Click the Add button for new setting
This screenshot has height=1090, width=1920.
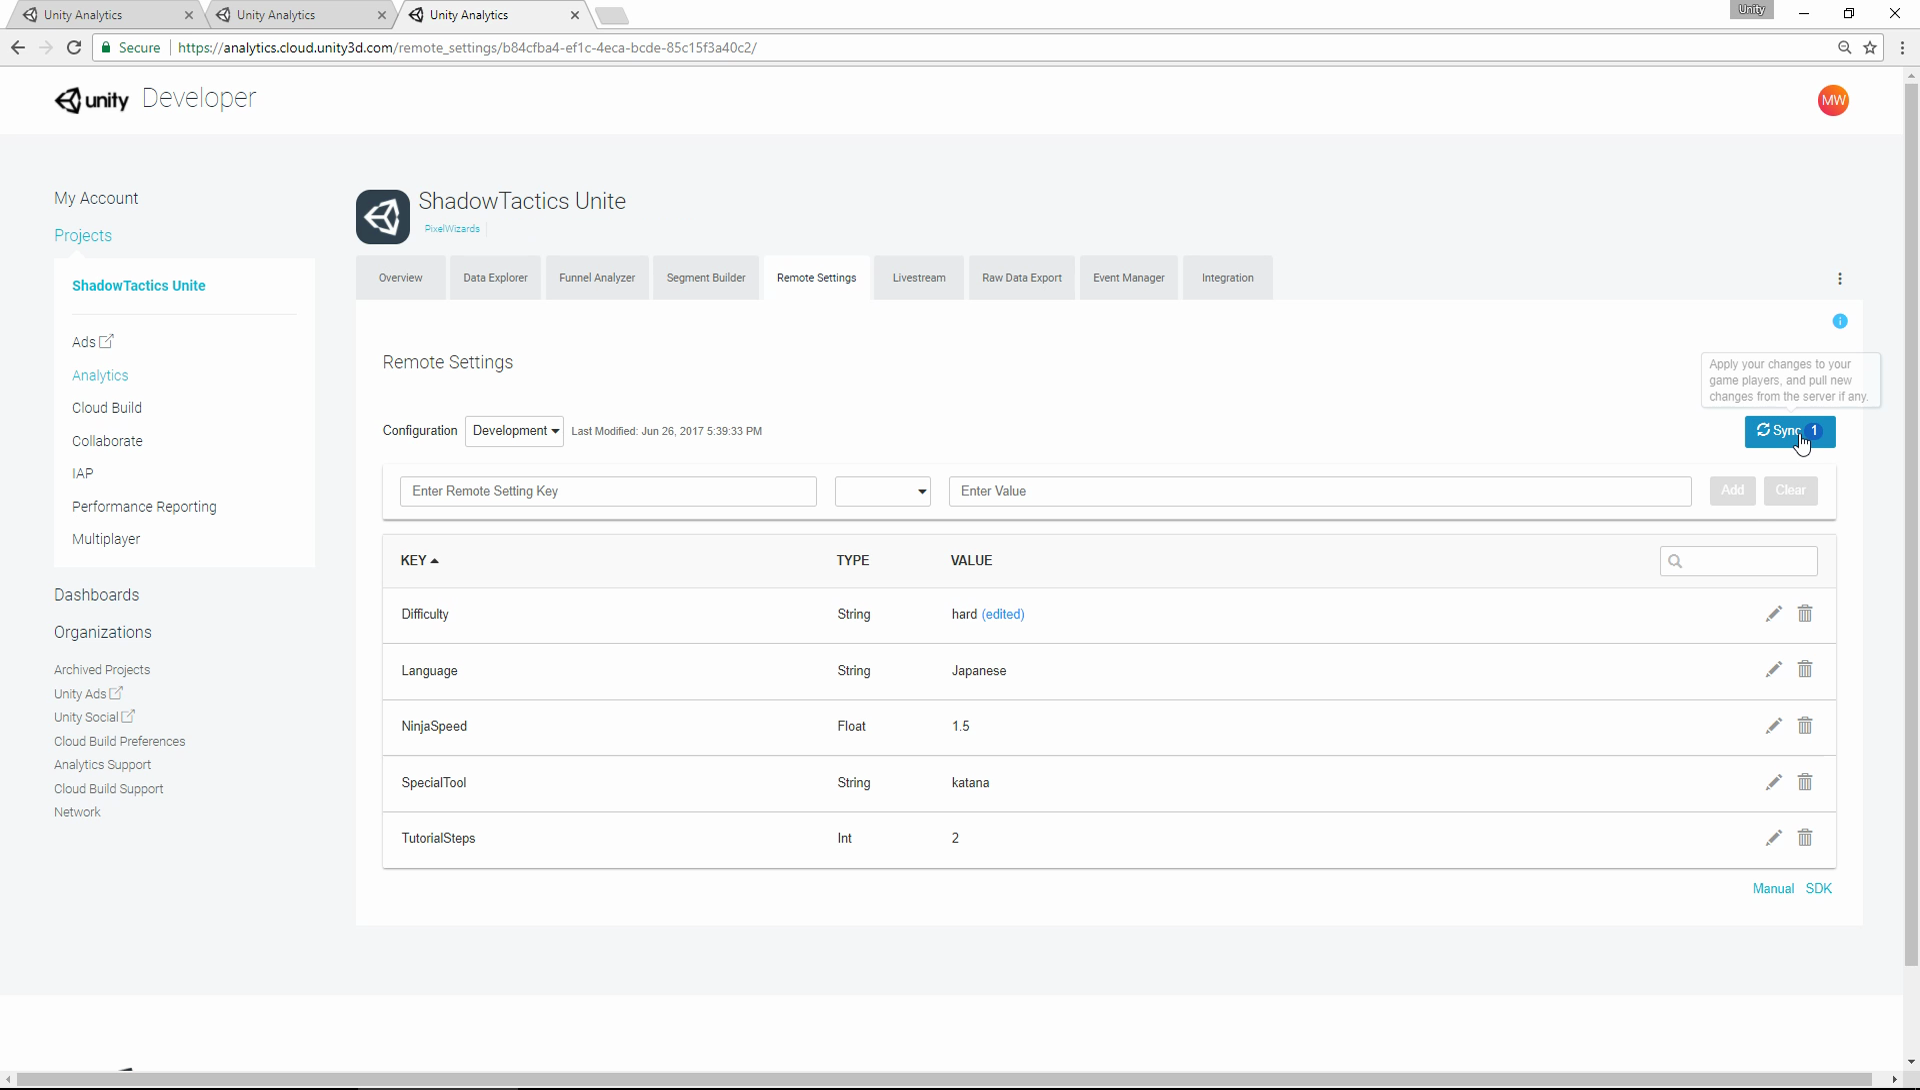coord(1733,490)
